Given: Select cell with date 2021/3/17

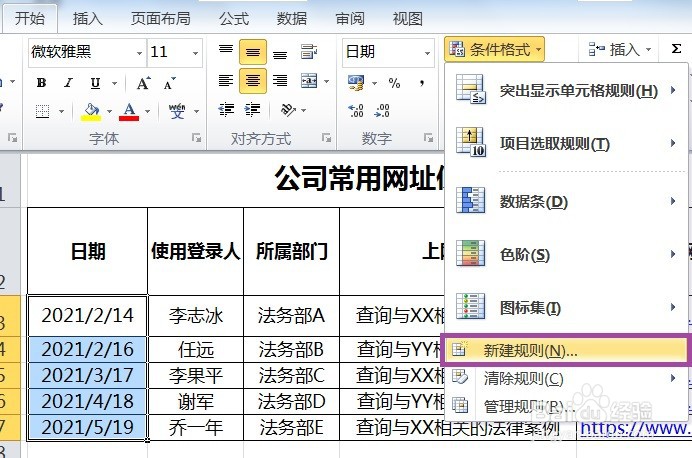Looking at the screenshot, I should (x=87, y=375).
